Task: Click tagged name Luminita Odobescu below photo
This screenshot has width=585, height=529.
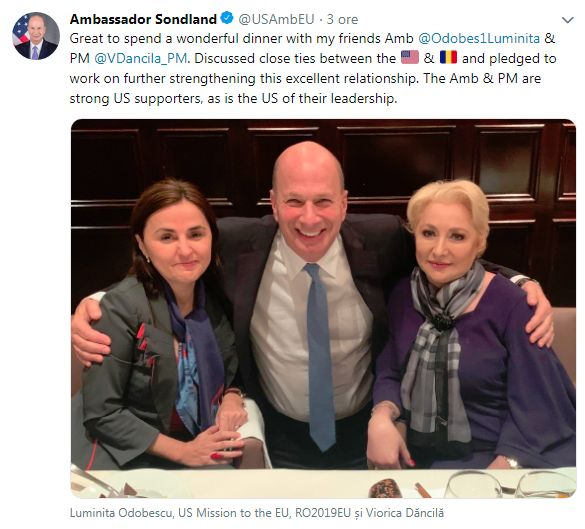Action: pos(122,513)
